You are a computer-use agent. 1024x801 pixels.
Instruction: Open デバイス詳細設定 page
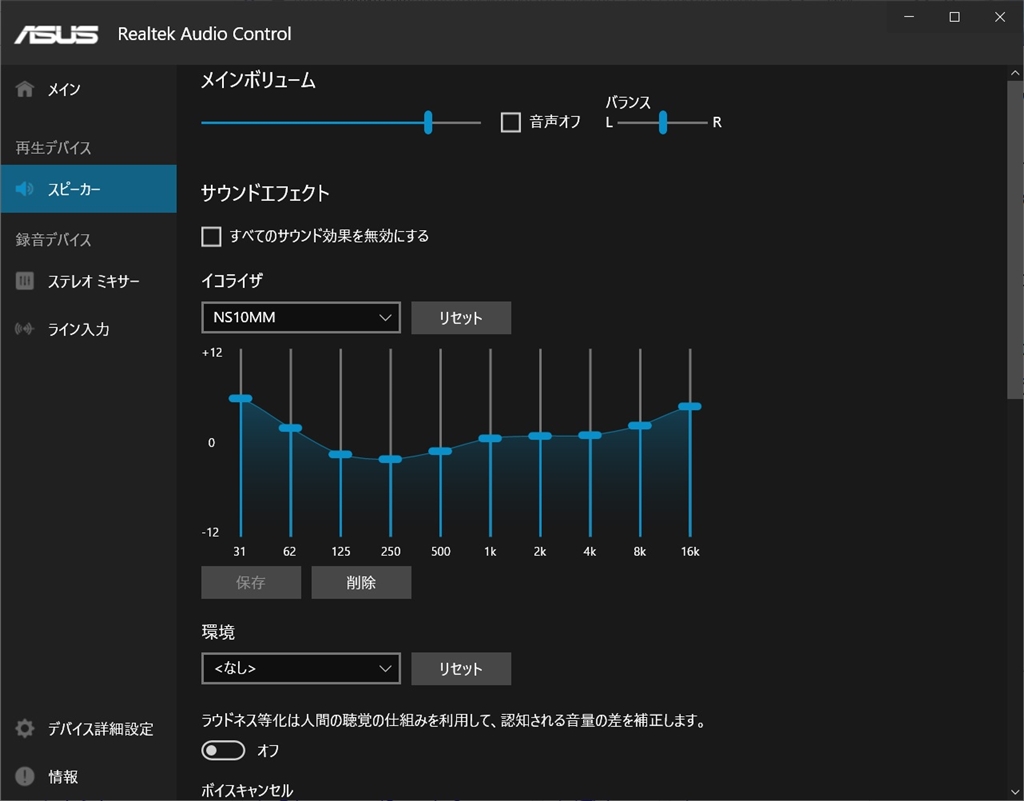(88, 728)
